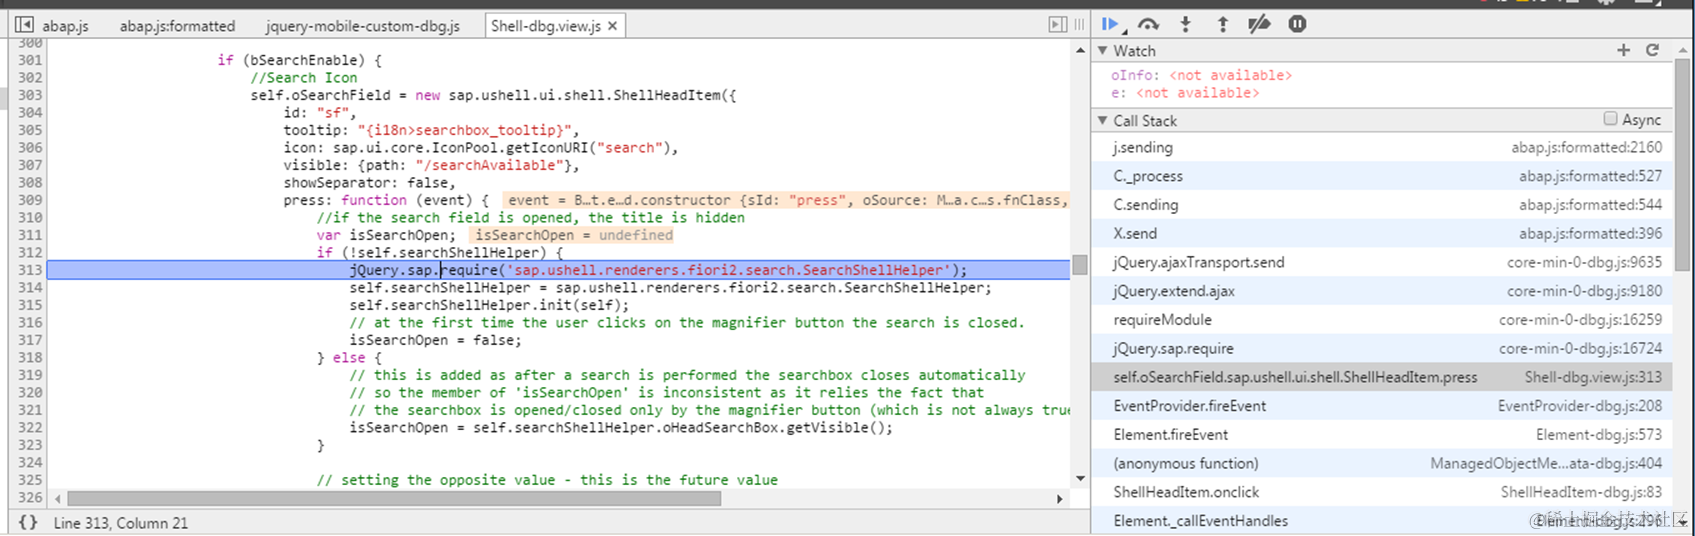Close the Shell-dbg.view.js tab

(x=613, y=26)
